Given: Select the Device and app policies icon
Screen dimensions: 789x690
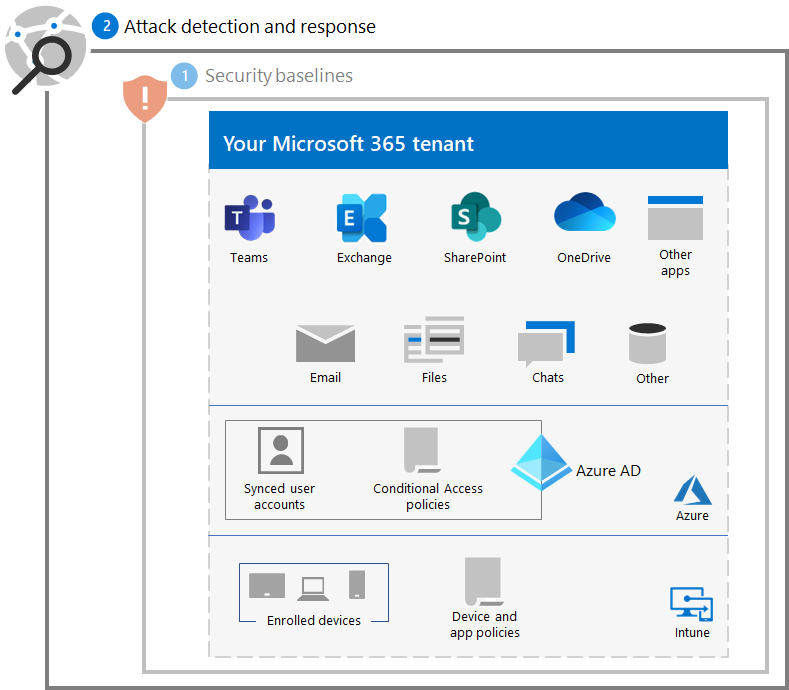Looking at the screenshot, I should click(482, 581).
